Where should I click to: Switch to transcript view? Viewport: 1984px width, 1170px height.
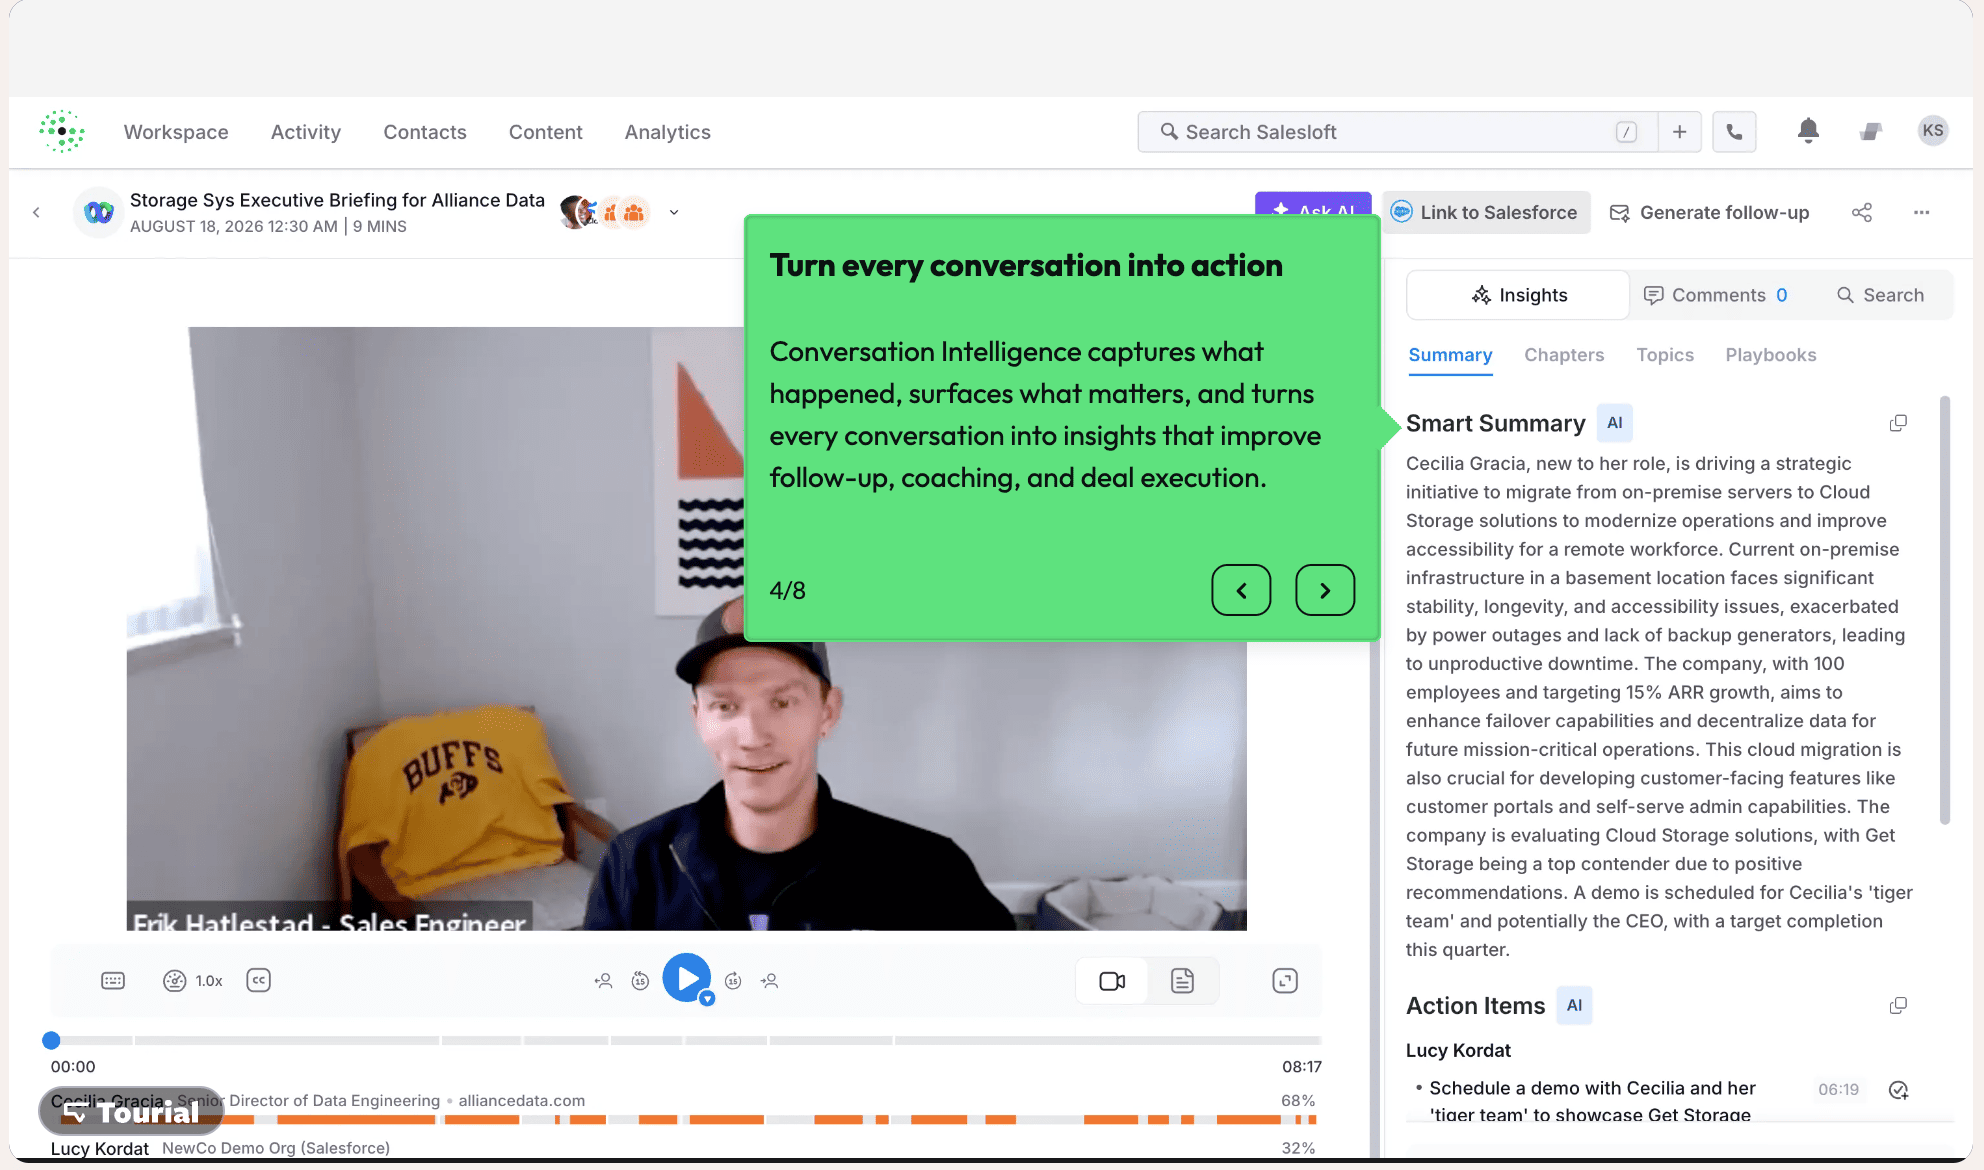[x=1183, y=981]
